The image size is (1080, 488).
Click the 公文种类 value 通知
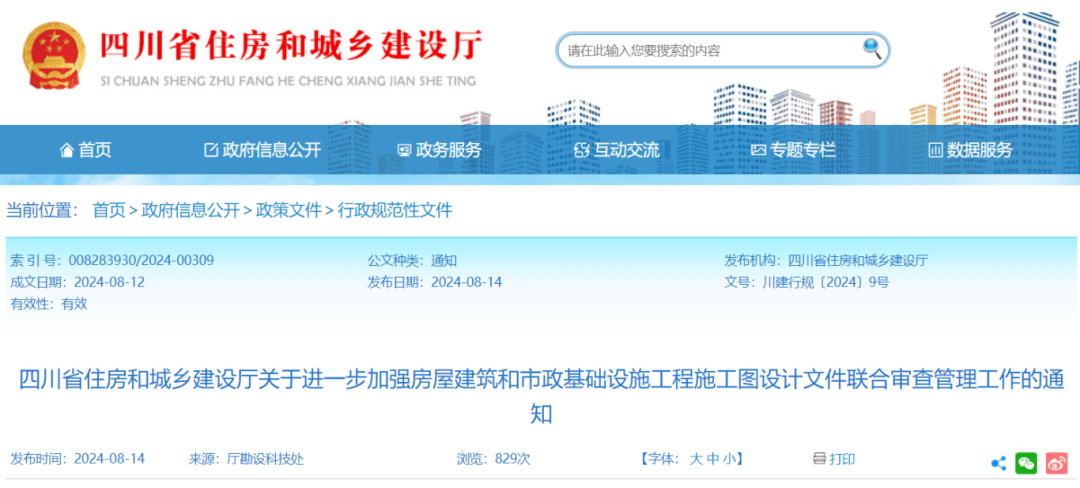point(444,261)
